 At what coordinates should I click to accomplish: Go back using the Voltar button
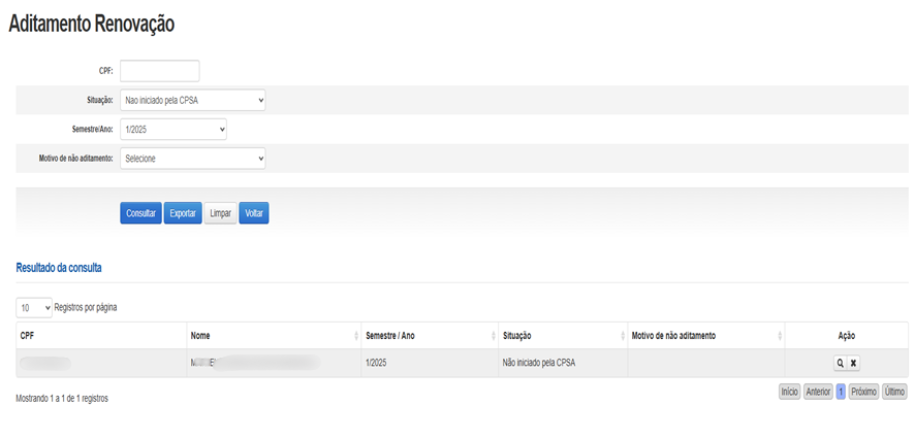point(254,213)
